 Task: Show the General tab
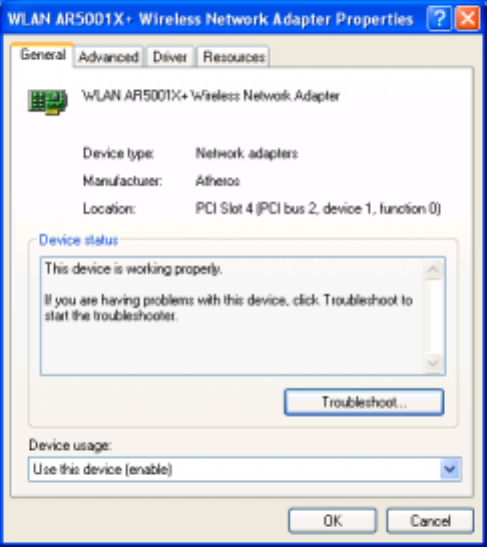coord(43,55)
